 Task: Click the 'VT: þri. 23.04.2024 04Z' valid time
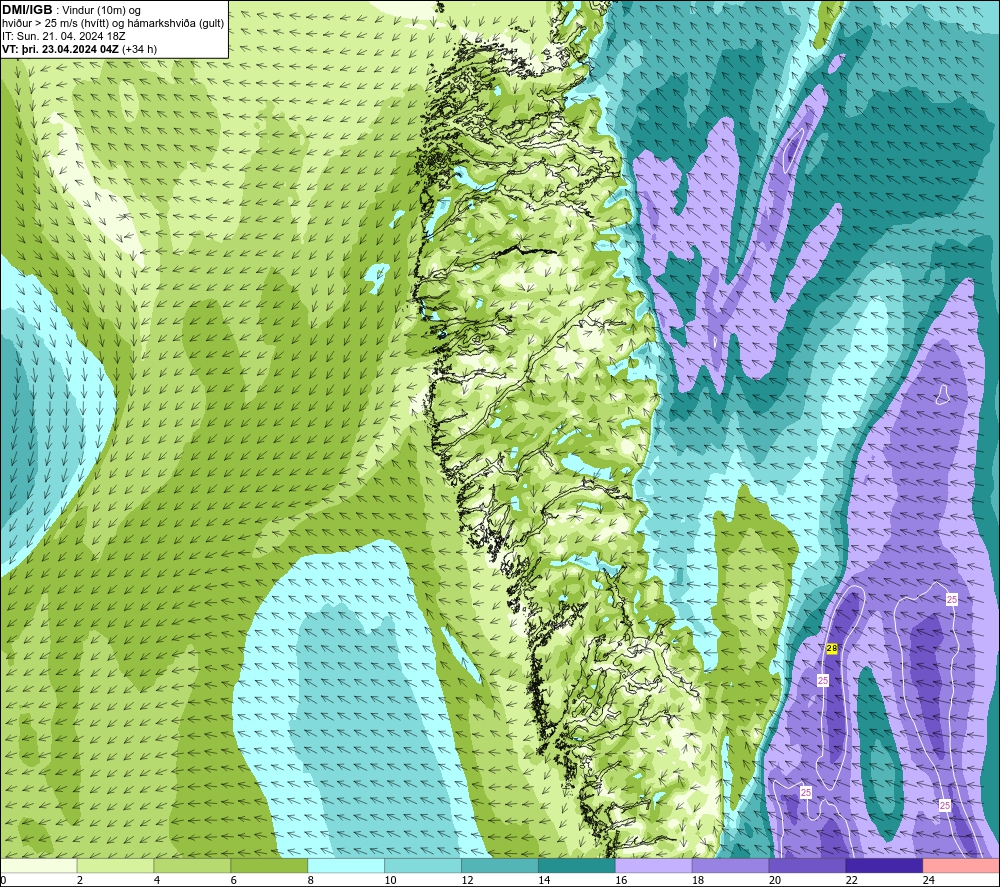click(60, 48)
